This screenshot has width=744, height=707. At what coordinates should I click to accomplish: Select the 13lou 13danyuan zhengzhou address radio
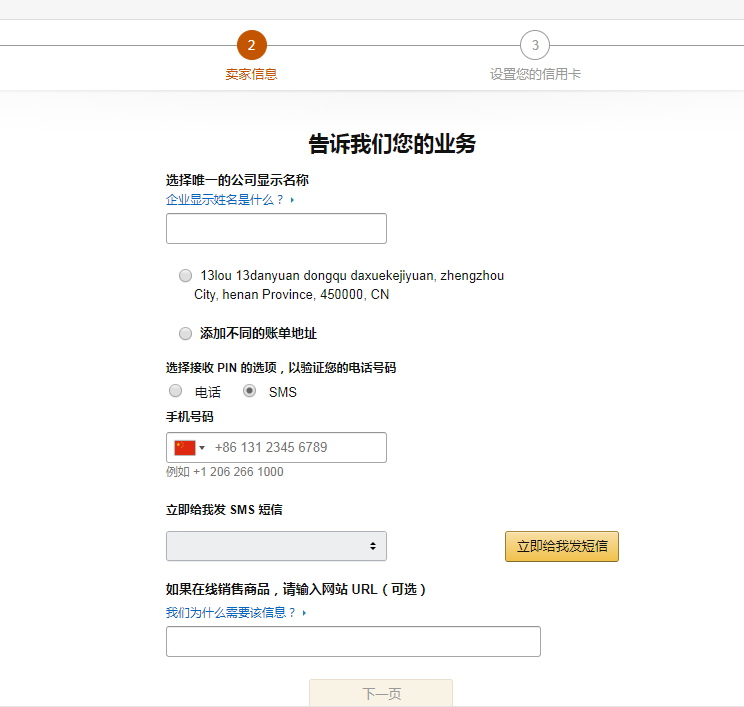click(x=186, y=275)
